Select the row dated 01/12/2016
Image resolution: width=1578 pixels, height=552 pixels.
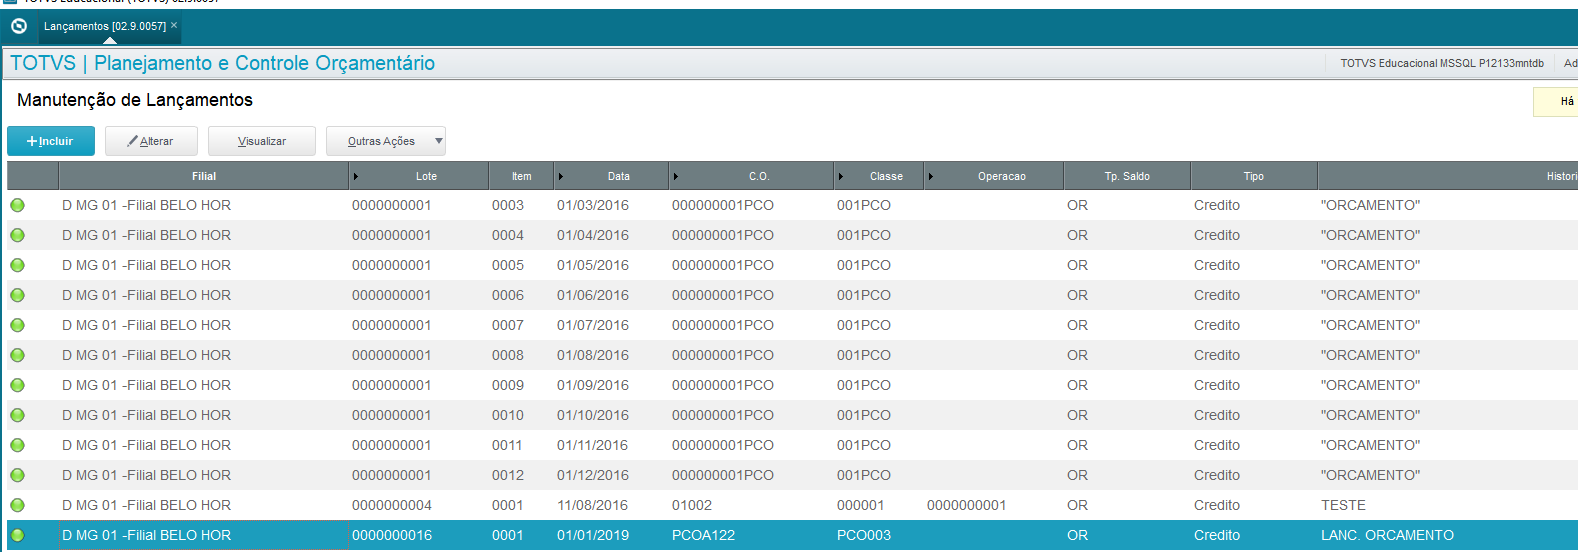pos(792,475)
